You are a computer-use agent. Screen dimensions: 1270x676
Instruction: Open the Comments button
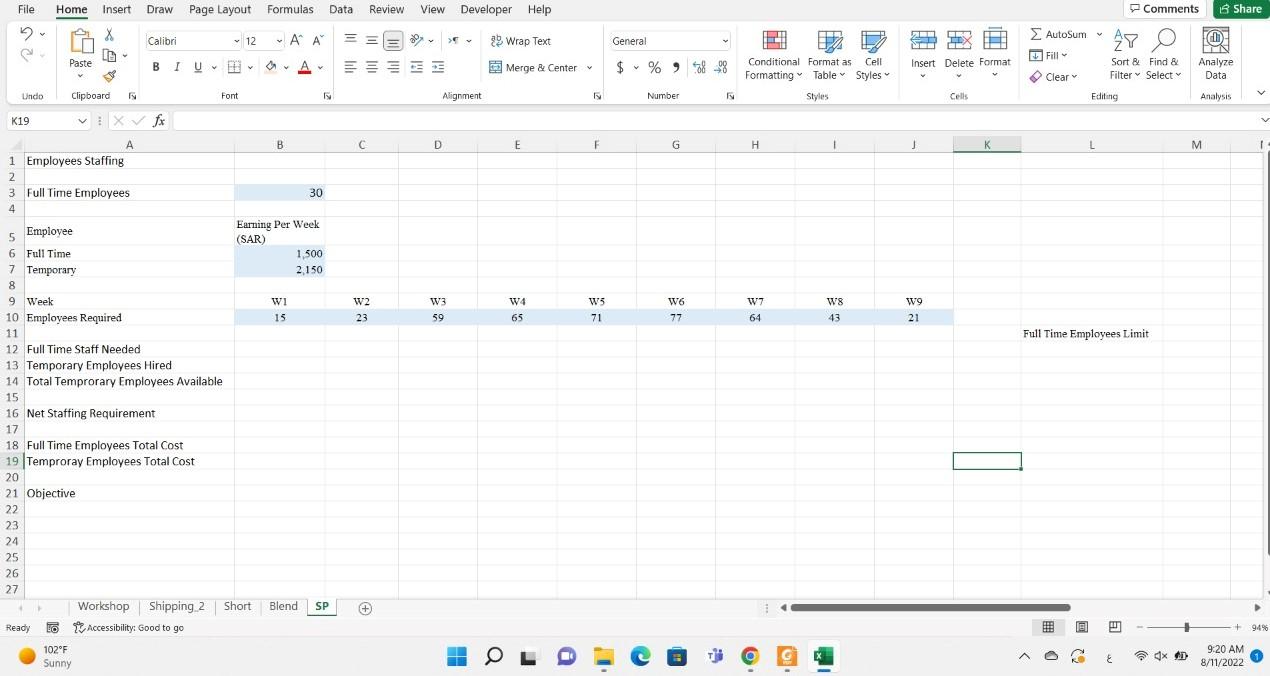(x=1163, y=9)
